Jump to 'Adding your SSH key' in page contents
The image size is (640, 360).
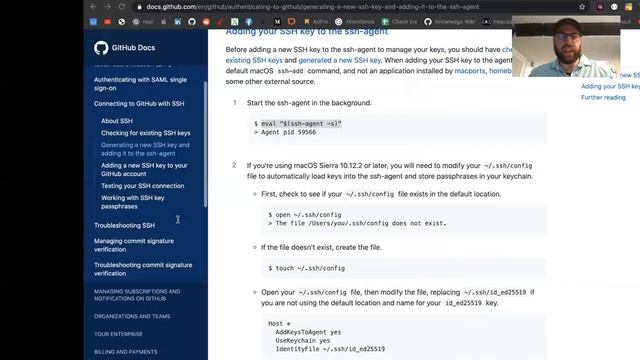610,86
